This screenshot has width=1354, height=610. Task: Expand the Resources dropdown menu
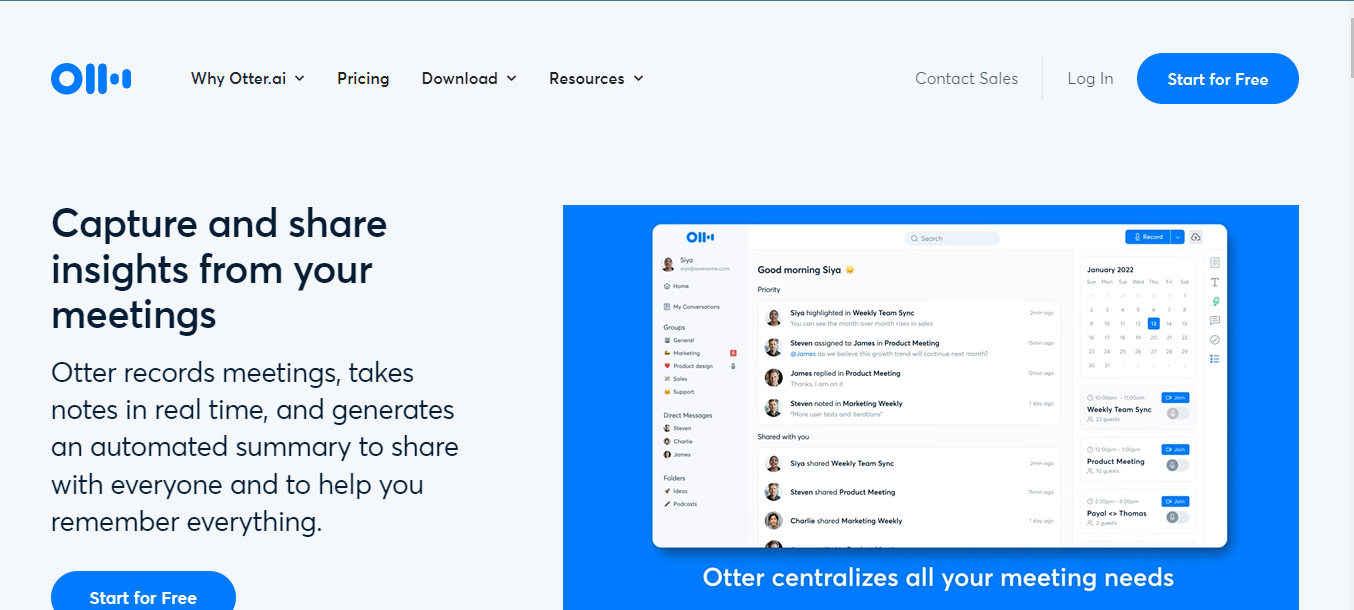(597, 78)
